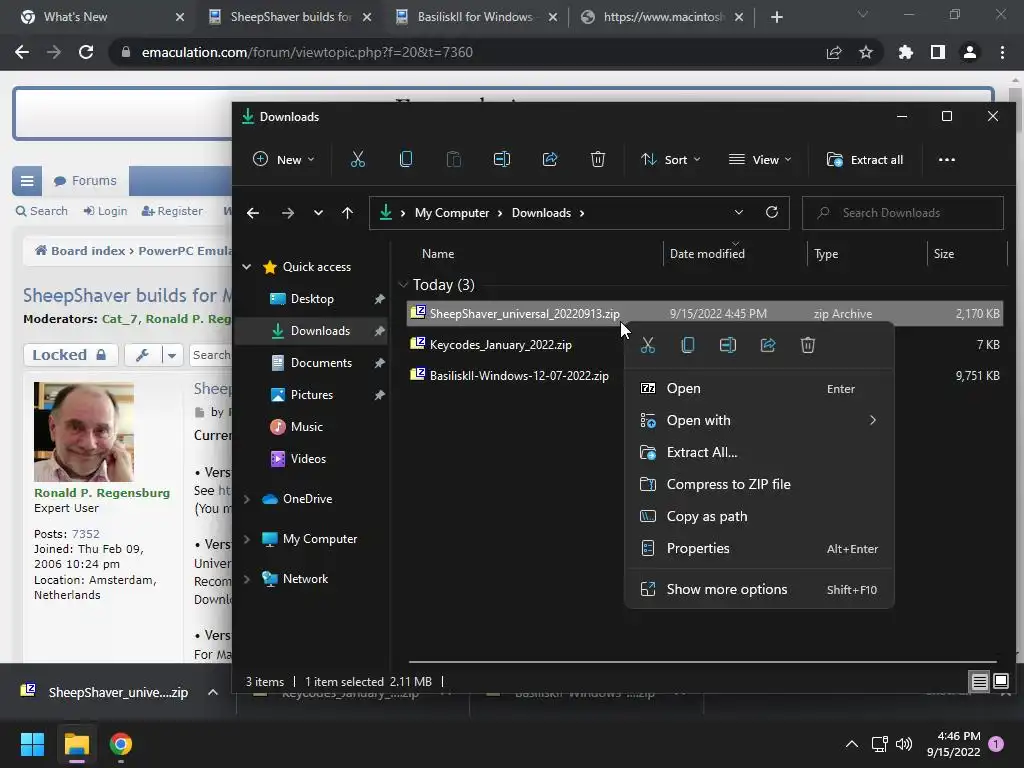Click Chrome address bar URL
The width and height of the screenshot is (1024, 768).
(307, 52)
